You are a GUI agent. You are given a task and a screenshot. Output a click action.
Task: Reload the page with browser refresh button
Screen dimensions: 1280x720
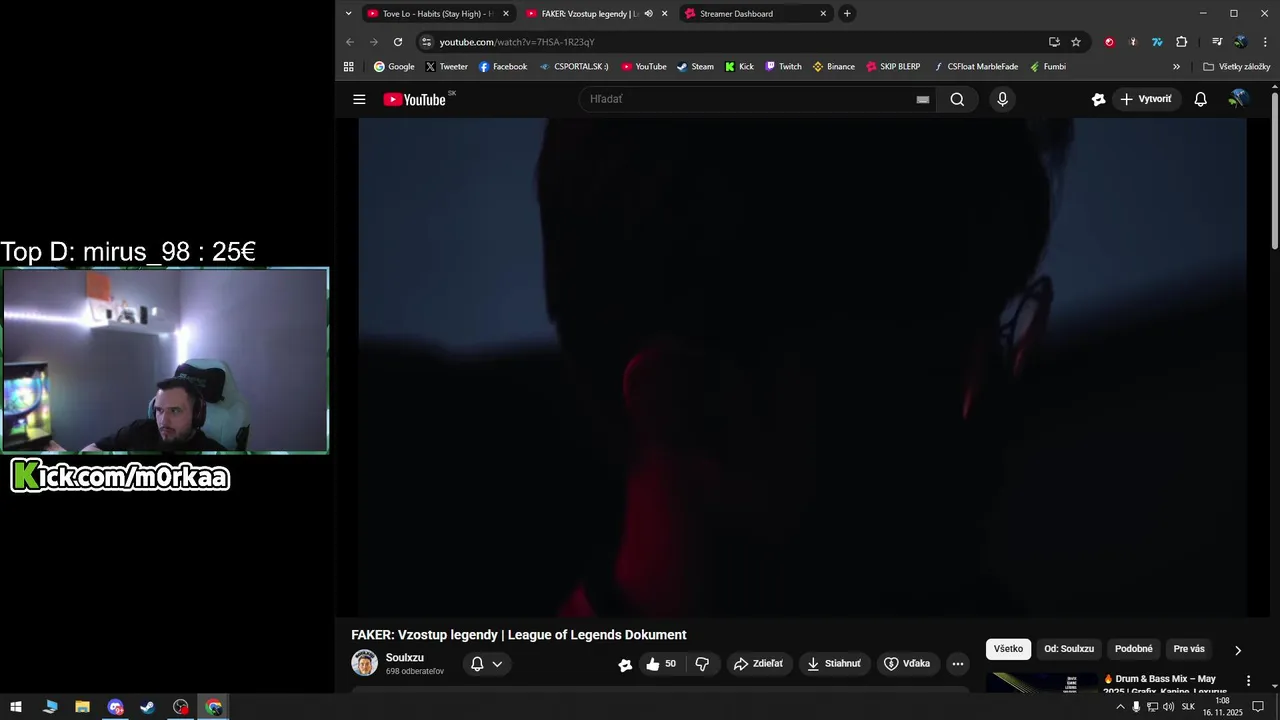coord(397,42)
